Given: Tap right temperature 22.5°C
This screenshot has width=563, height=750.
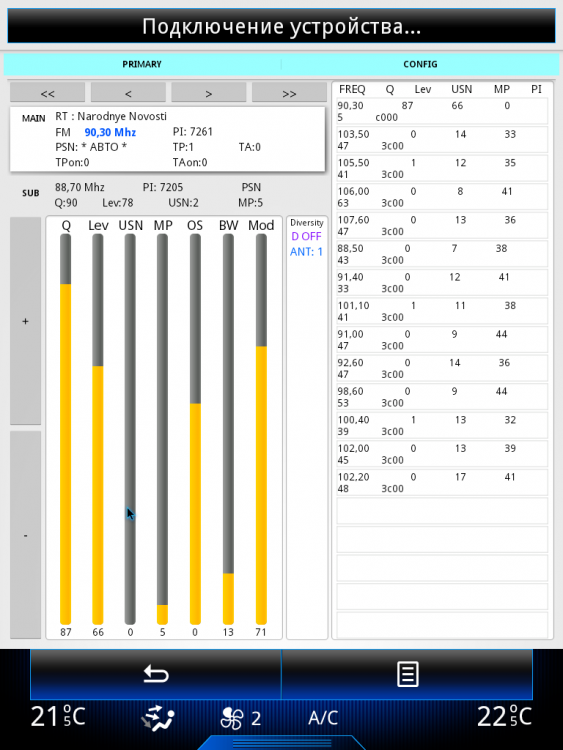Looking at the screenshot, I should point(504,717).
